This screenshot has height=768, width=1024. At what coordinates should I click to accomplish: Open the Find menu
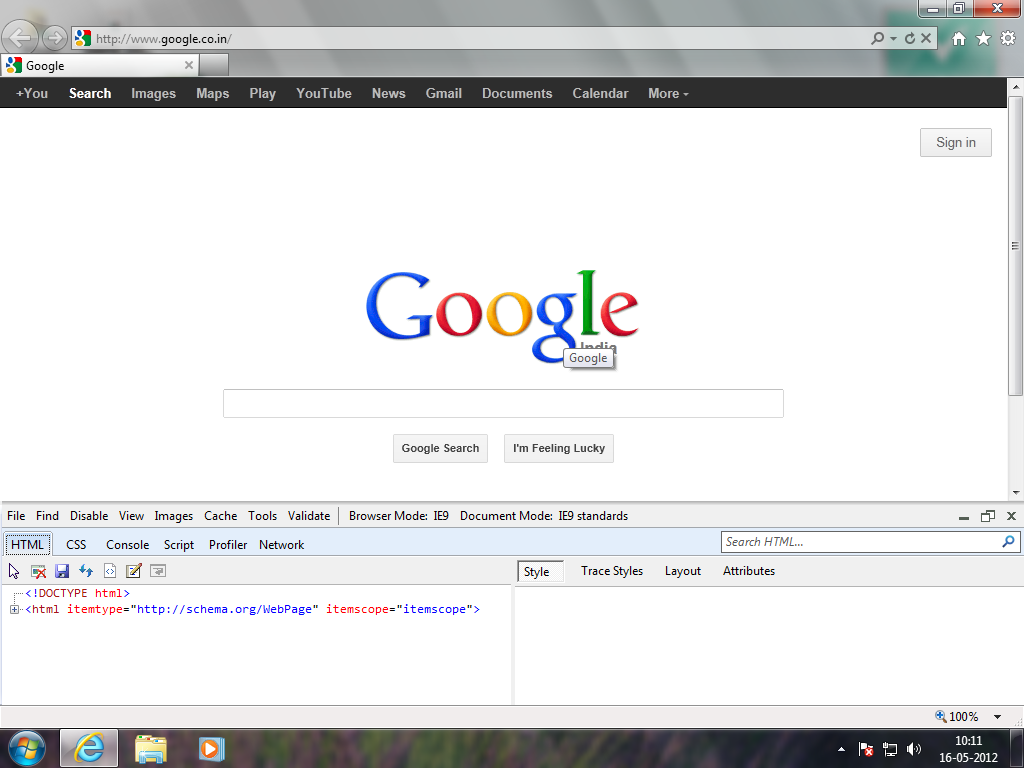pyautogui.click(x=47, y=516)
